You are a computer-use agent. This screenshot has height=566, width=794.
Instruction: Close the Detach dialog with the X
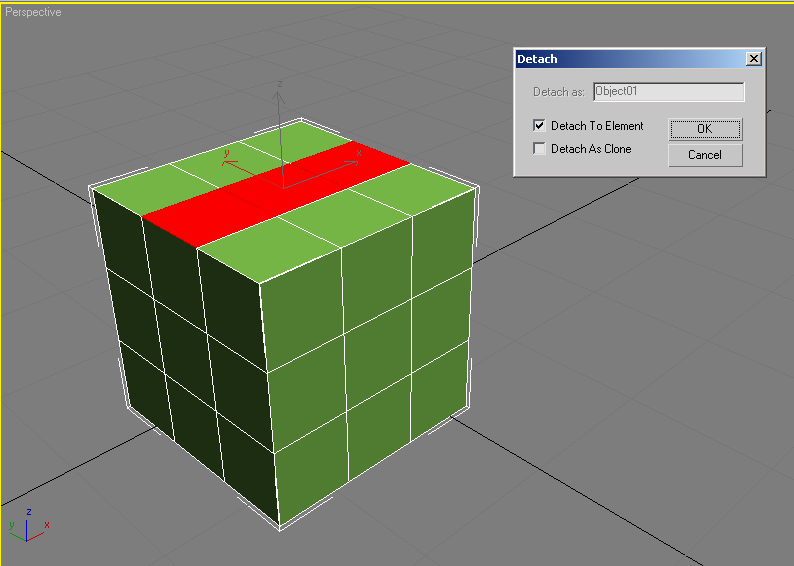click(x=753, y=59)
